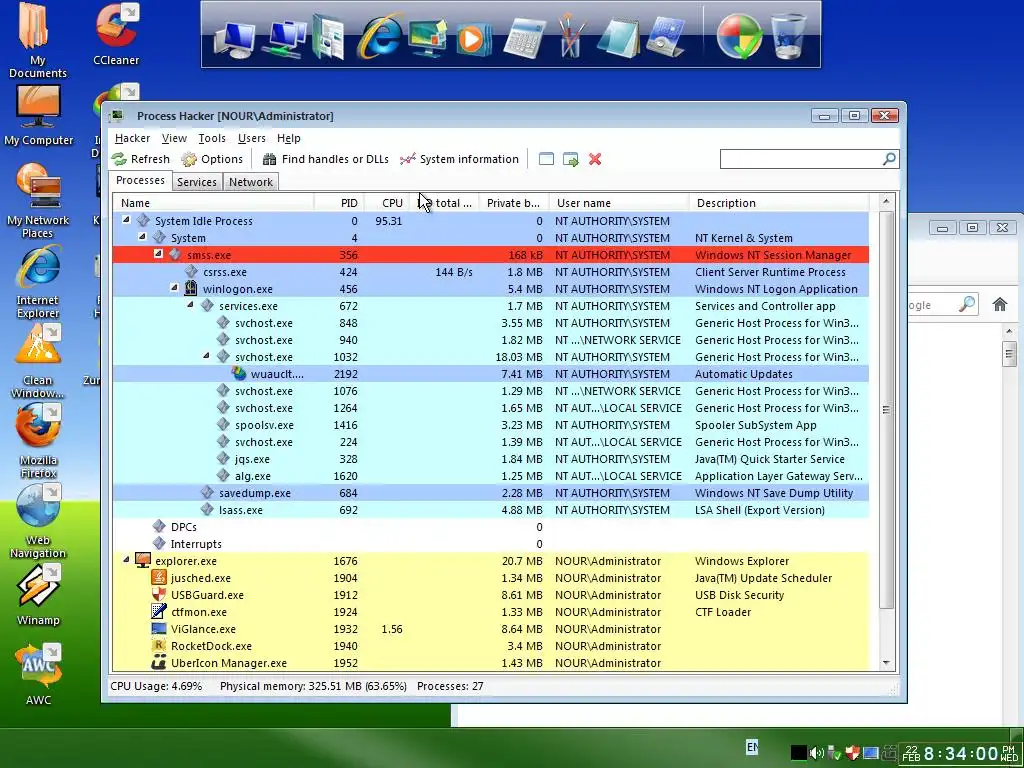
Task: Switch to the Services tab
Action: coord(197,182)
